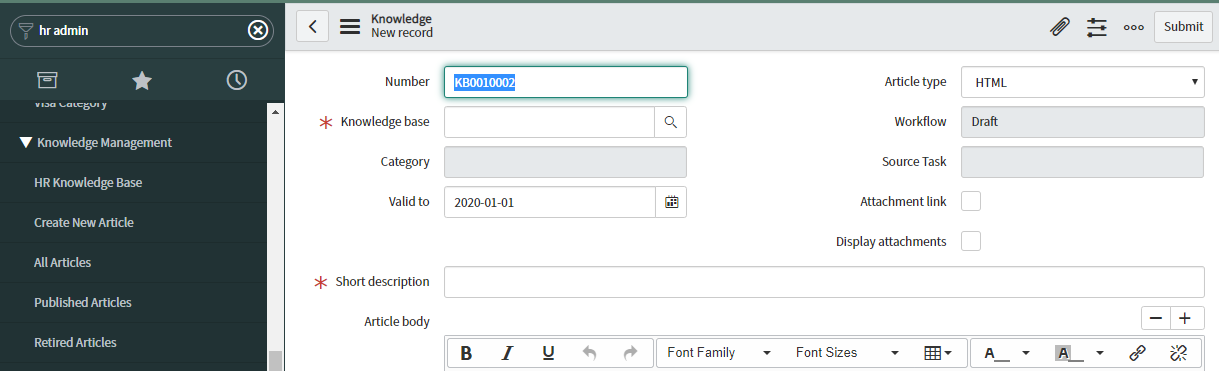Open the form context hamburger menu
This screenshot has width=1219, height=371.
click(x=350, y=27)
